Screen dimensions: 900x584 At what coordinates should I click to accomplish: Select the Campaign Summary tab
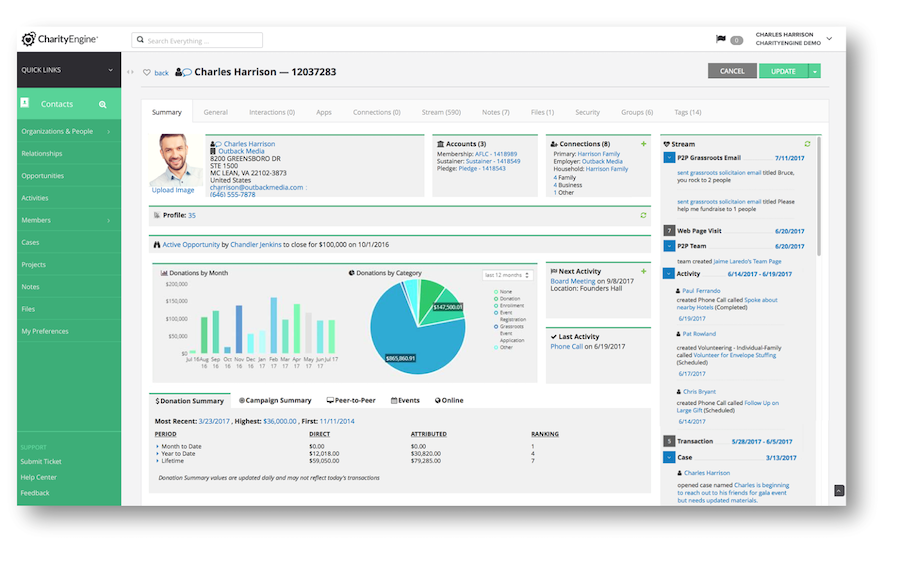pyautogui.click(x=276, y=401)
